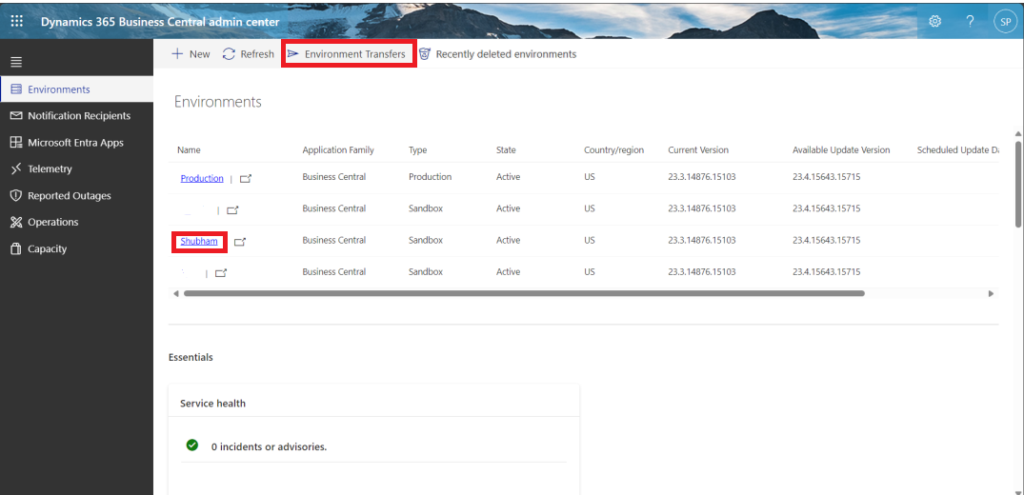Click Dynamics 365 Business Central admin center title
Image resolution: width=1024 pixels, height=495 pixels.
(x=160, y=22)
